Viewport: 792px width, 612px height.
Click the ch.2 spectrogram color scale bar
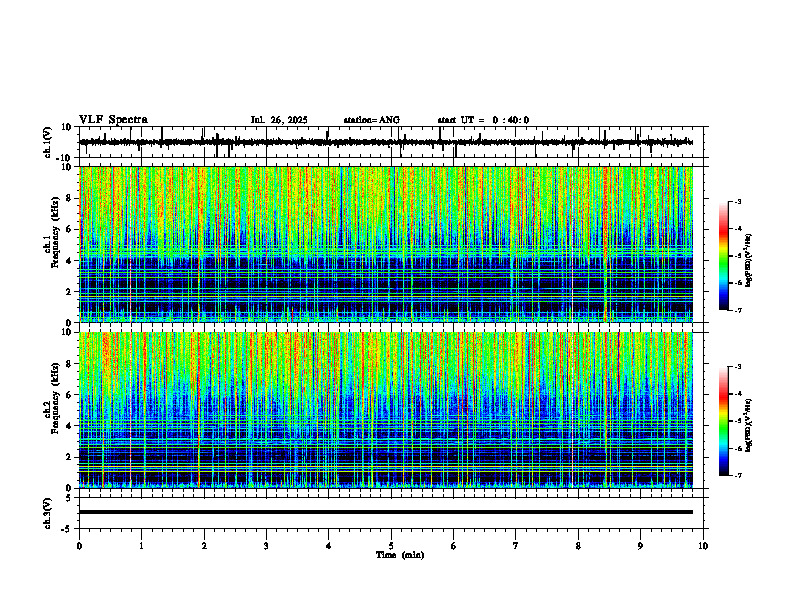pos(724,421)
